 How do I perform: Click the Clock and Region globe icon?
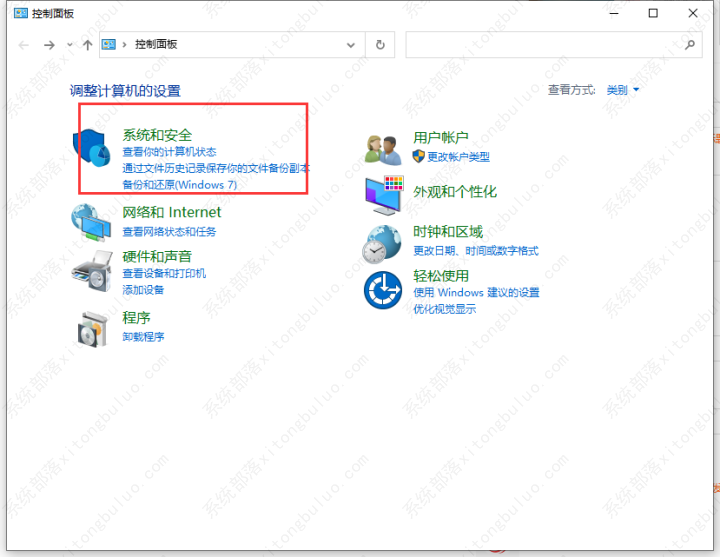383,241
